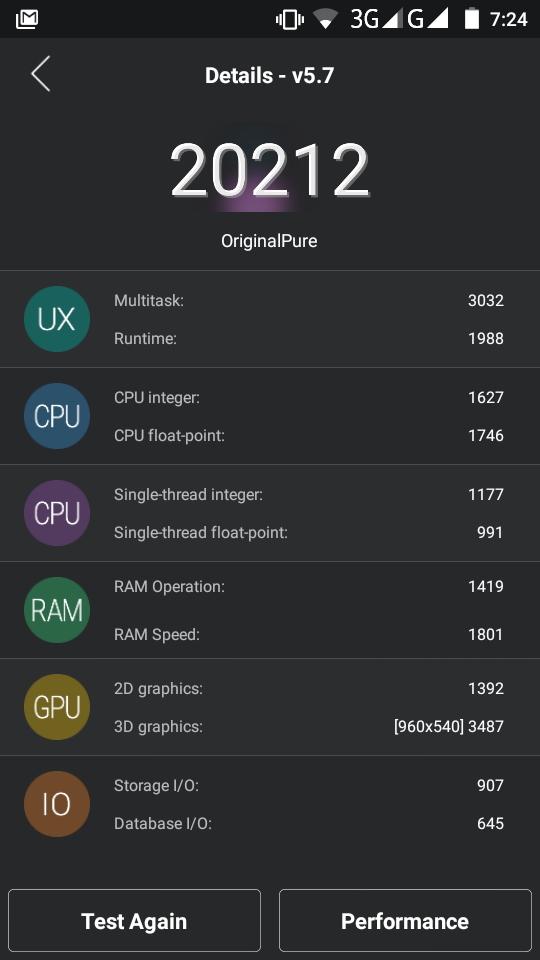Image resolution: width=540 pixels, height=960 pixels.
Task: Tap the Multitask score row
Action: (x=309, y=300)
